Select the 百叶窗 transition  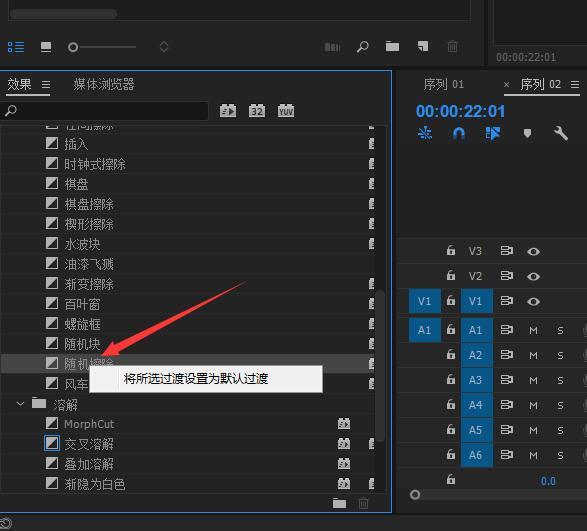[82, 304]
